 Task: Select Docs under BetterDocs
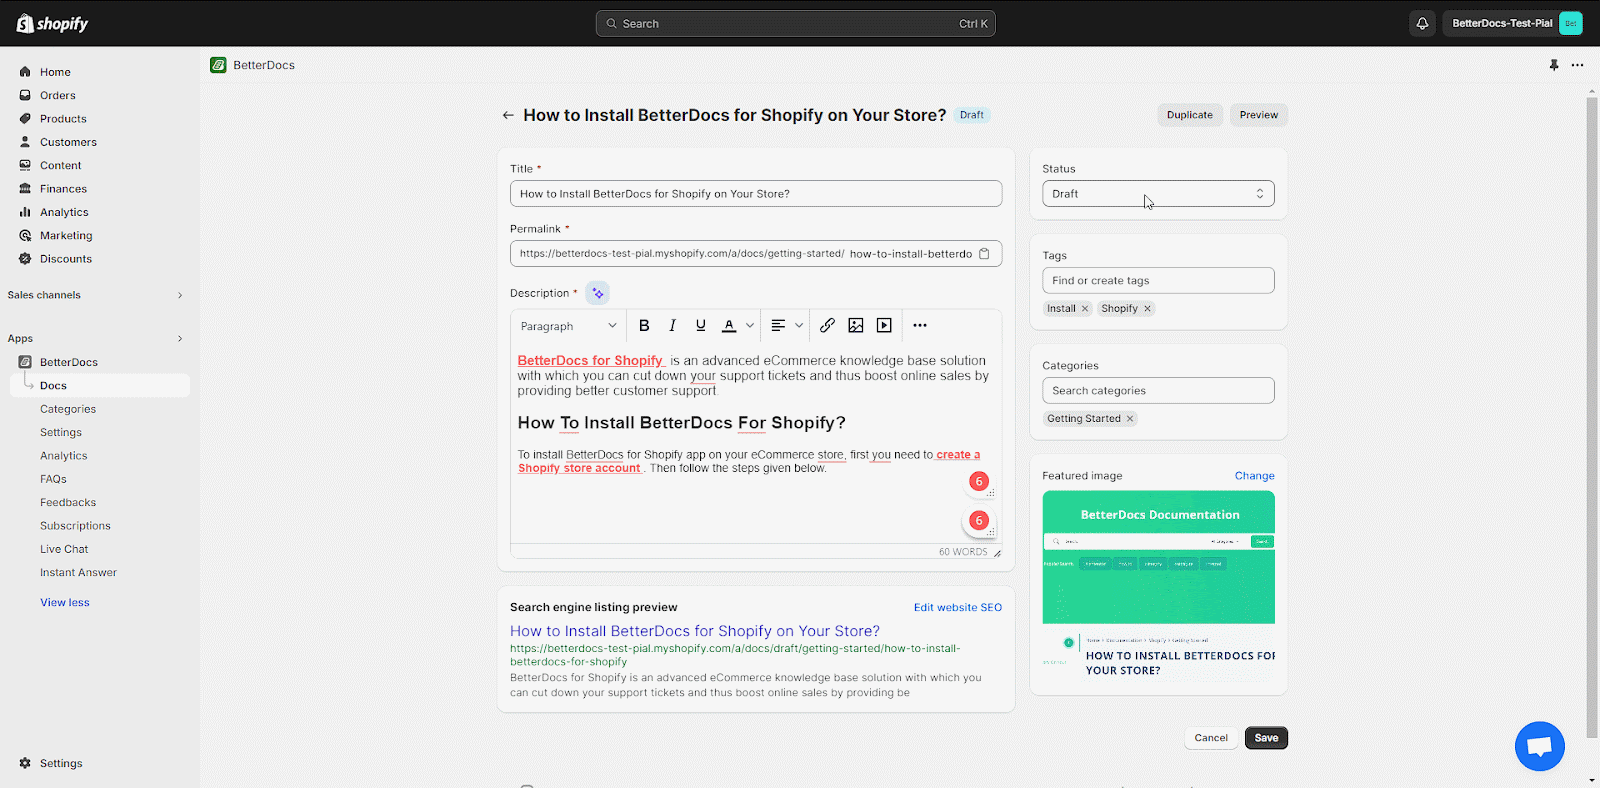100,386
